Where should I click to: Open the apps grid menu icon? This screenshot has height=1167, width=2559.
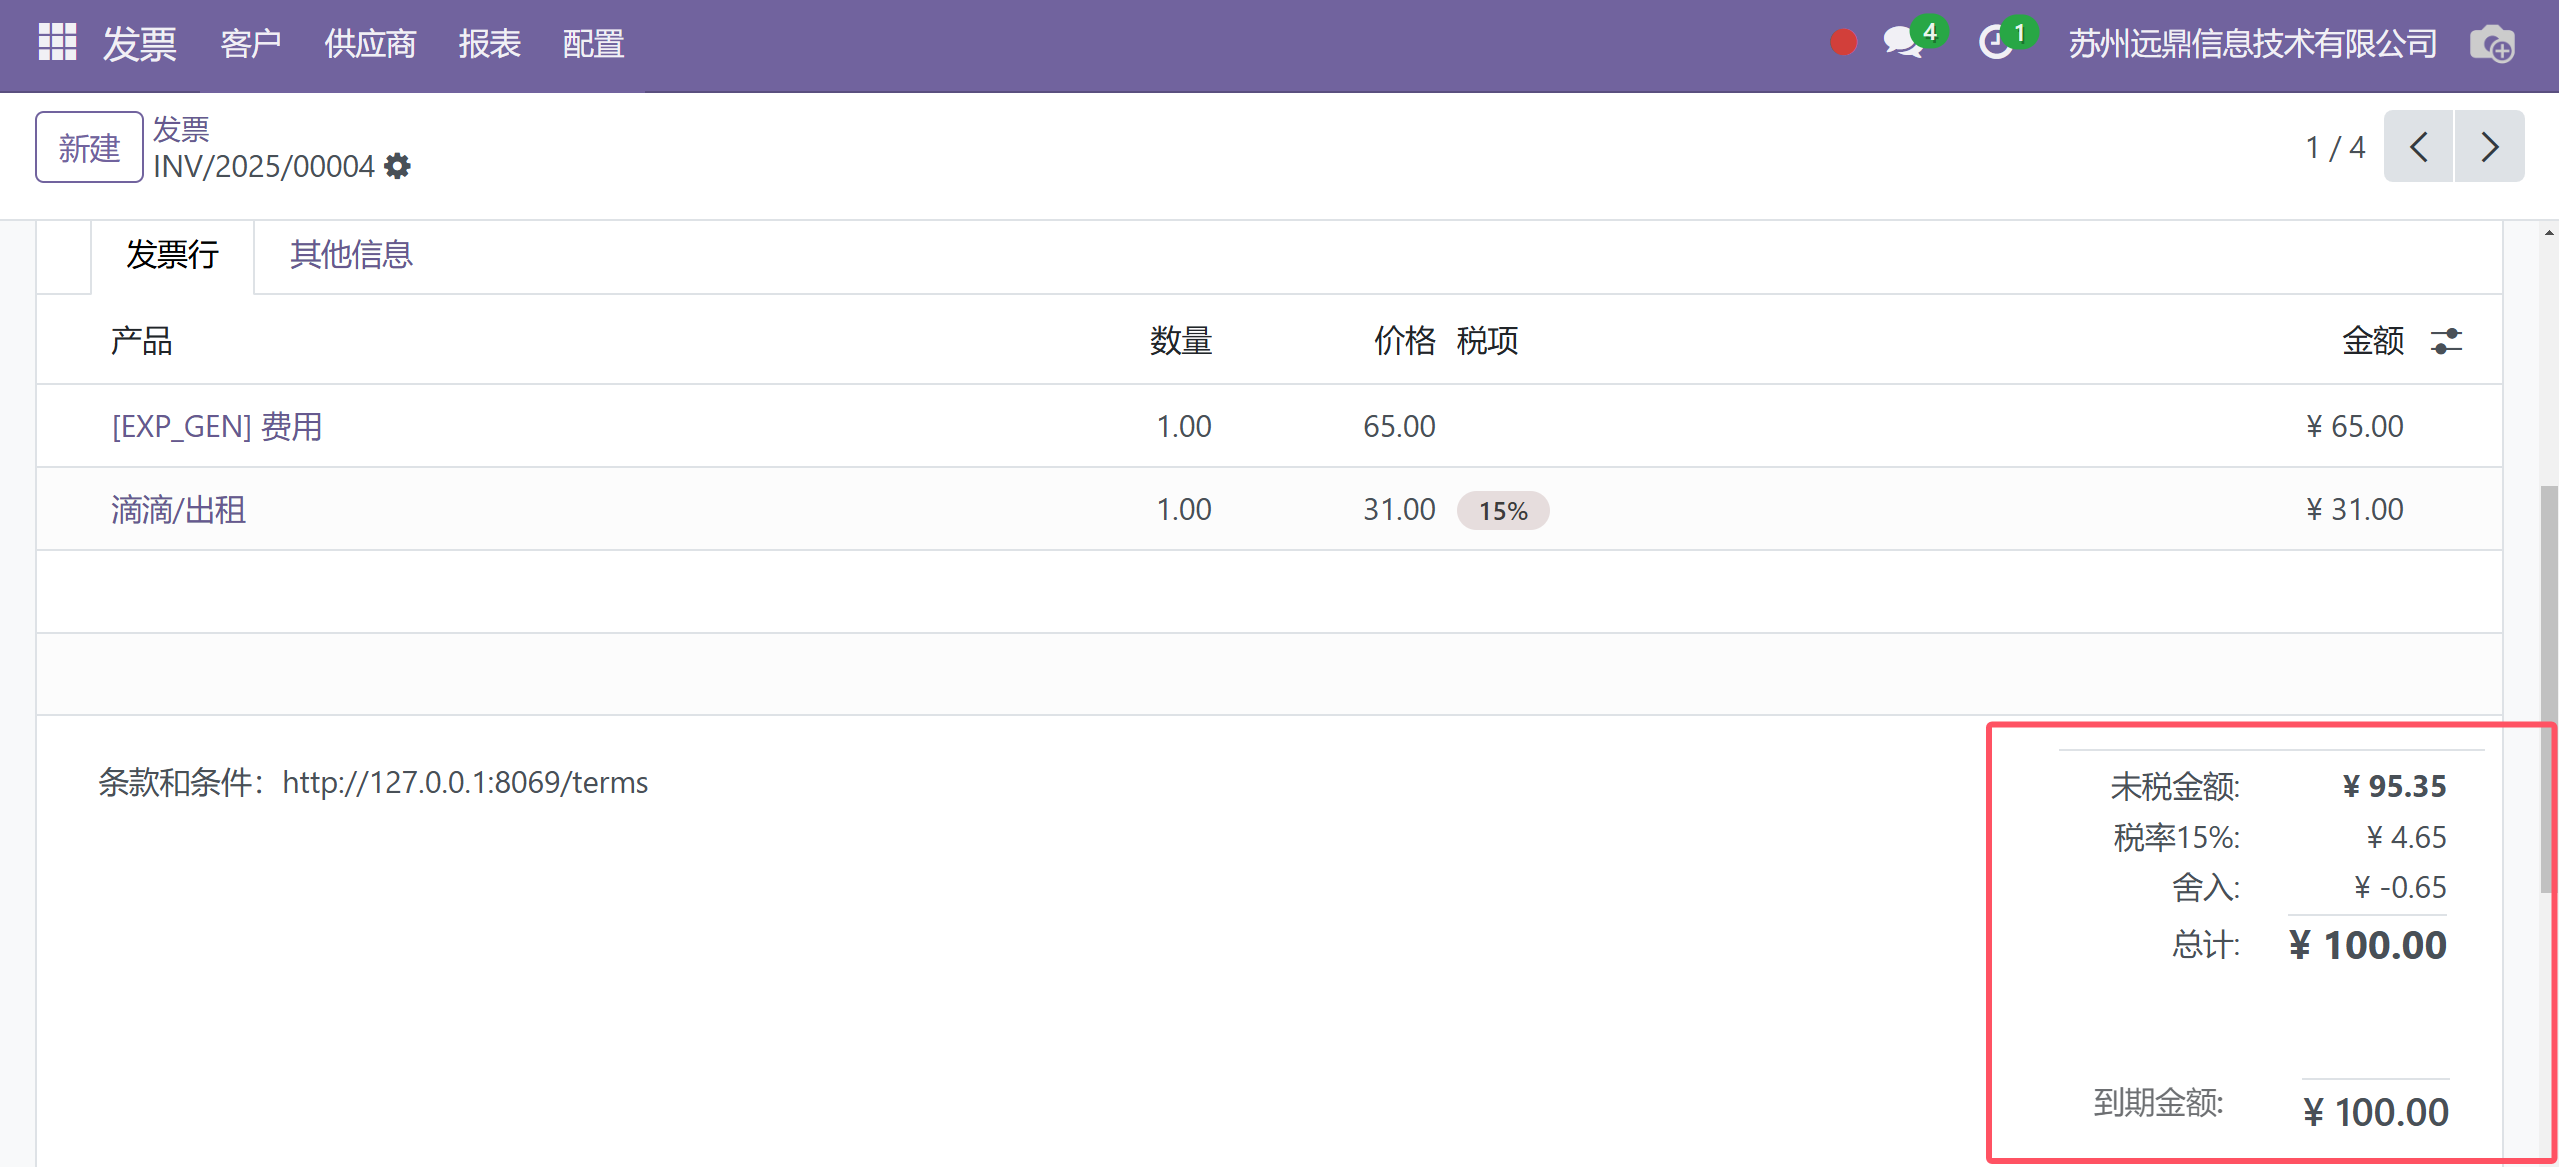(57, 43)
